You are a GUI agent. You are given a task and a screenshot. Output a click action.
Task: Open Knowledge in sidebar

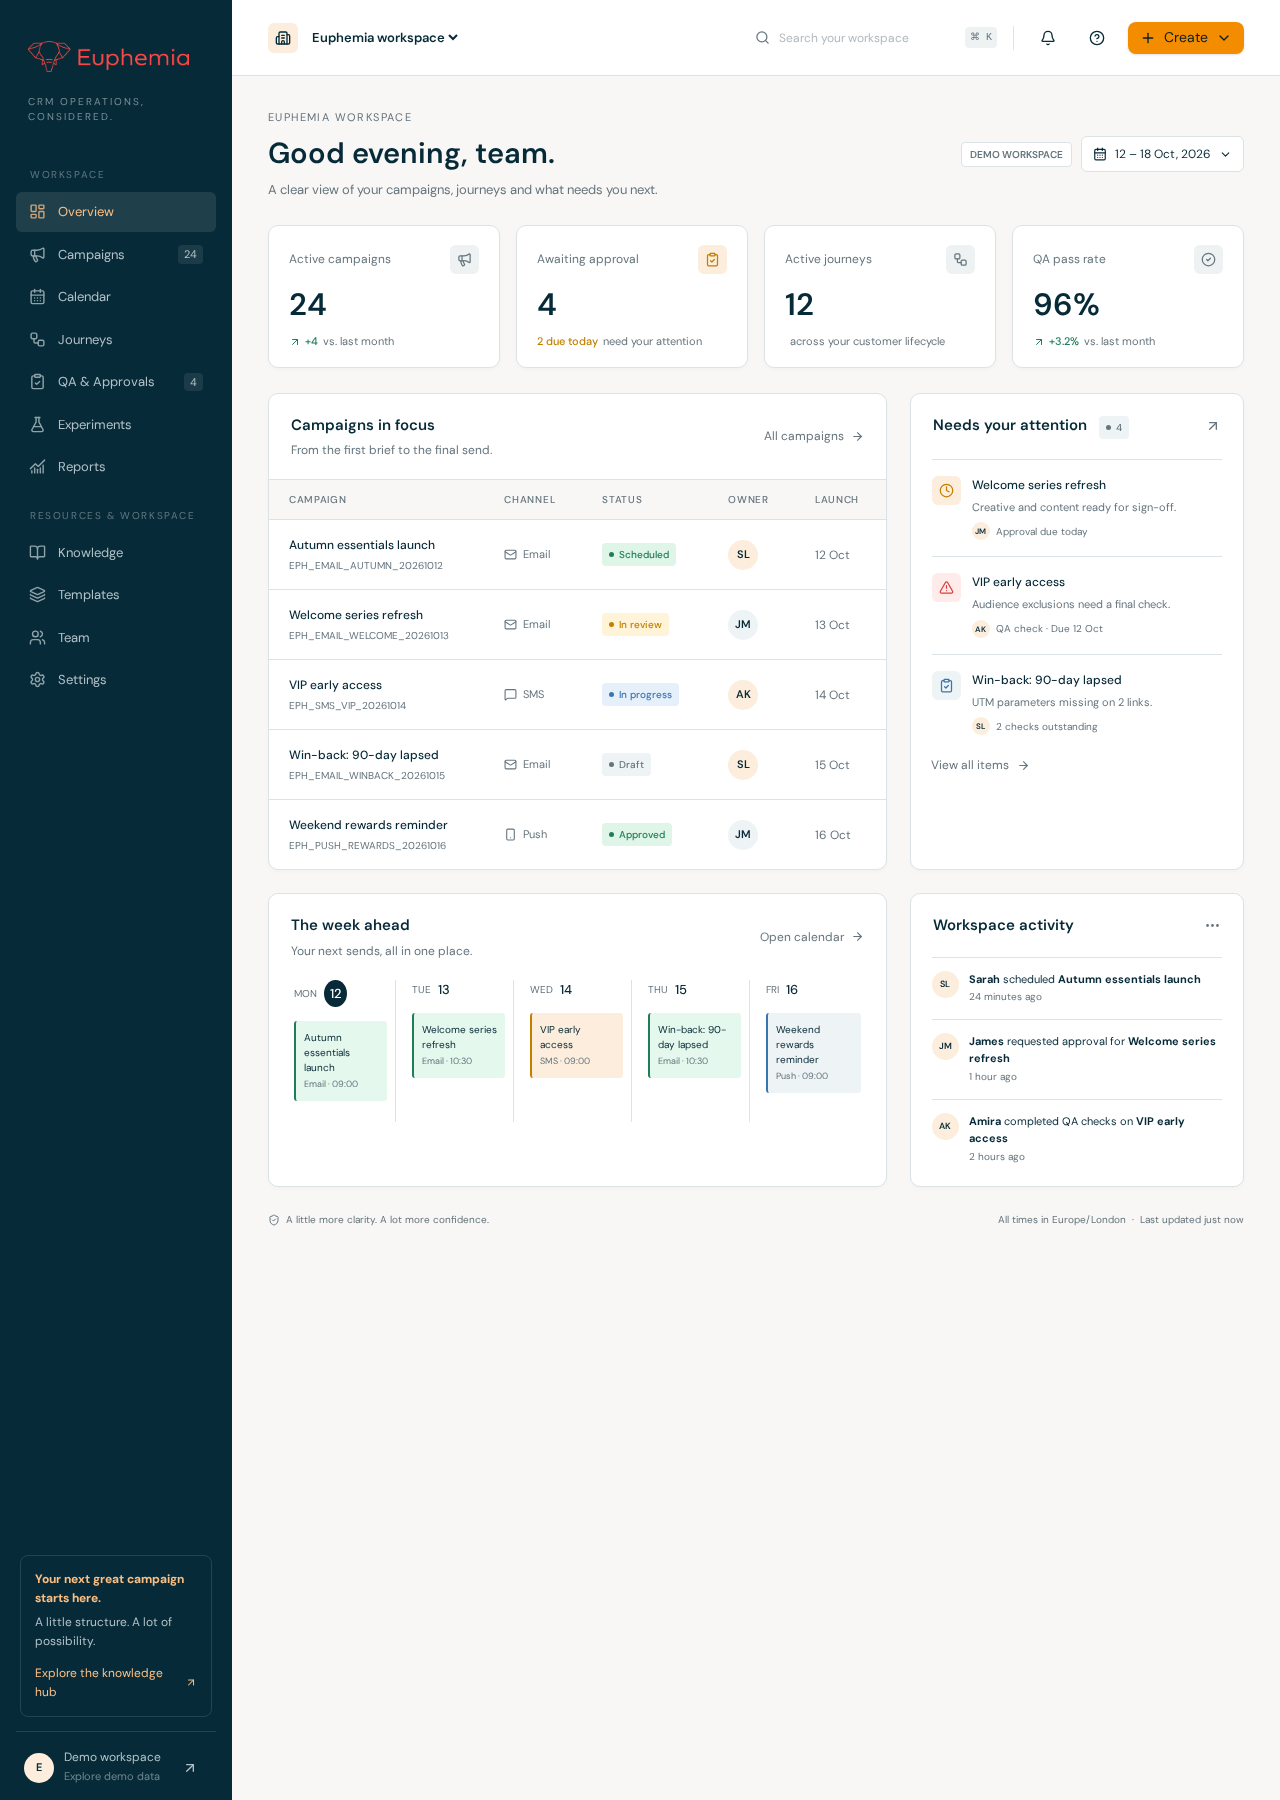(x=116, y=553)
